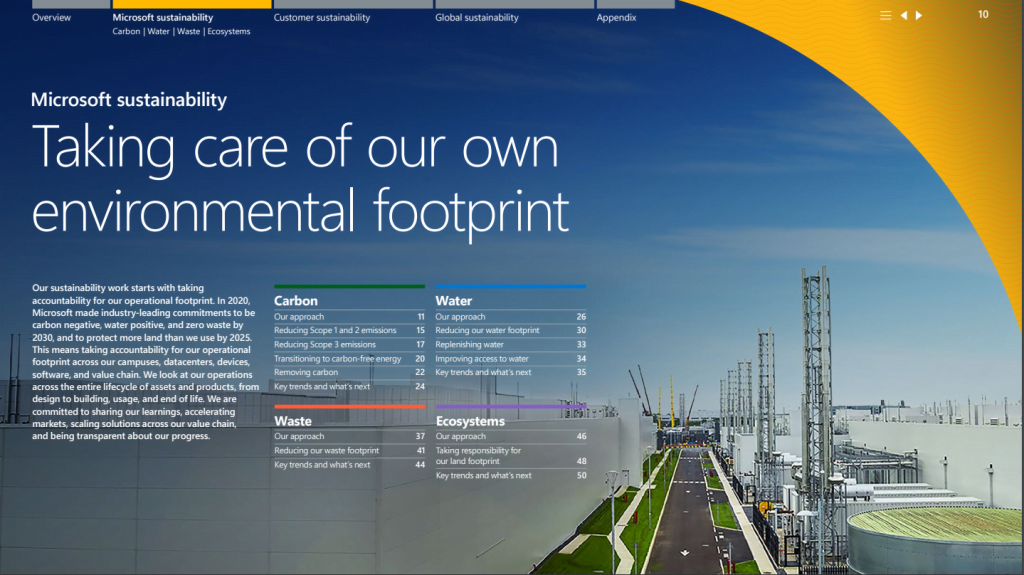Open the Customer sustainability tab
Screen dimensions: 1024x575
pyautogui.click(x=322, y=18)
